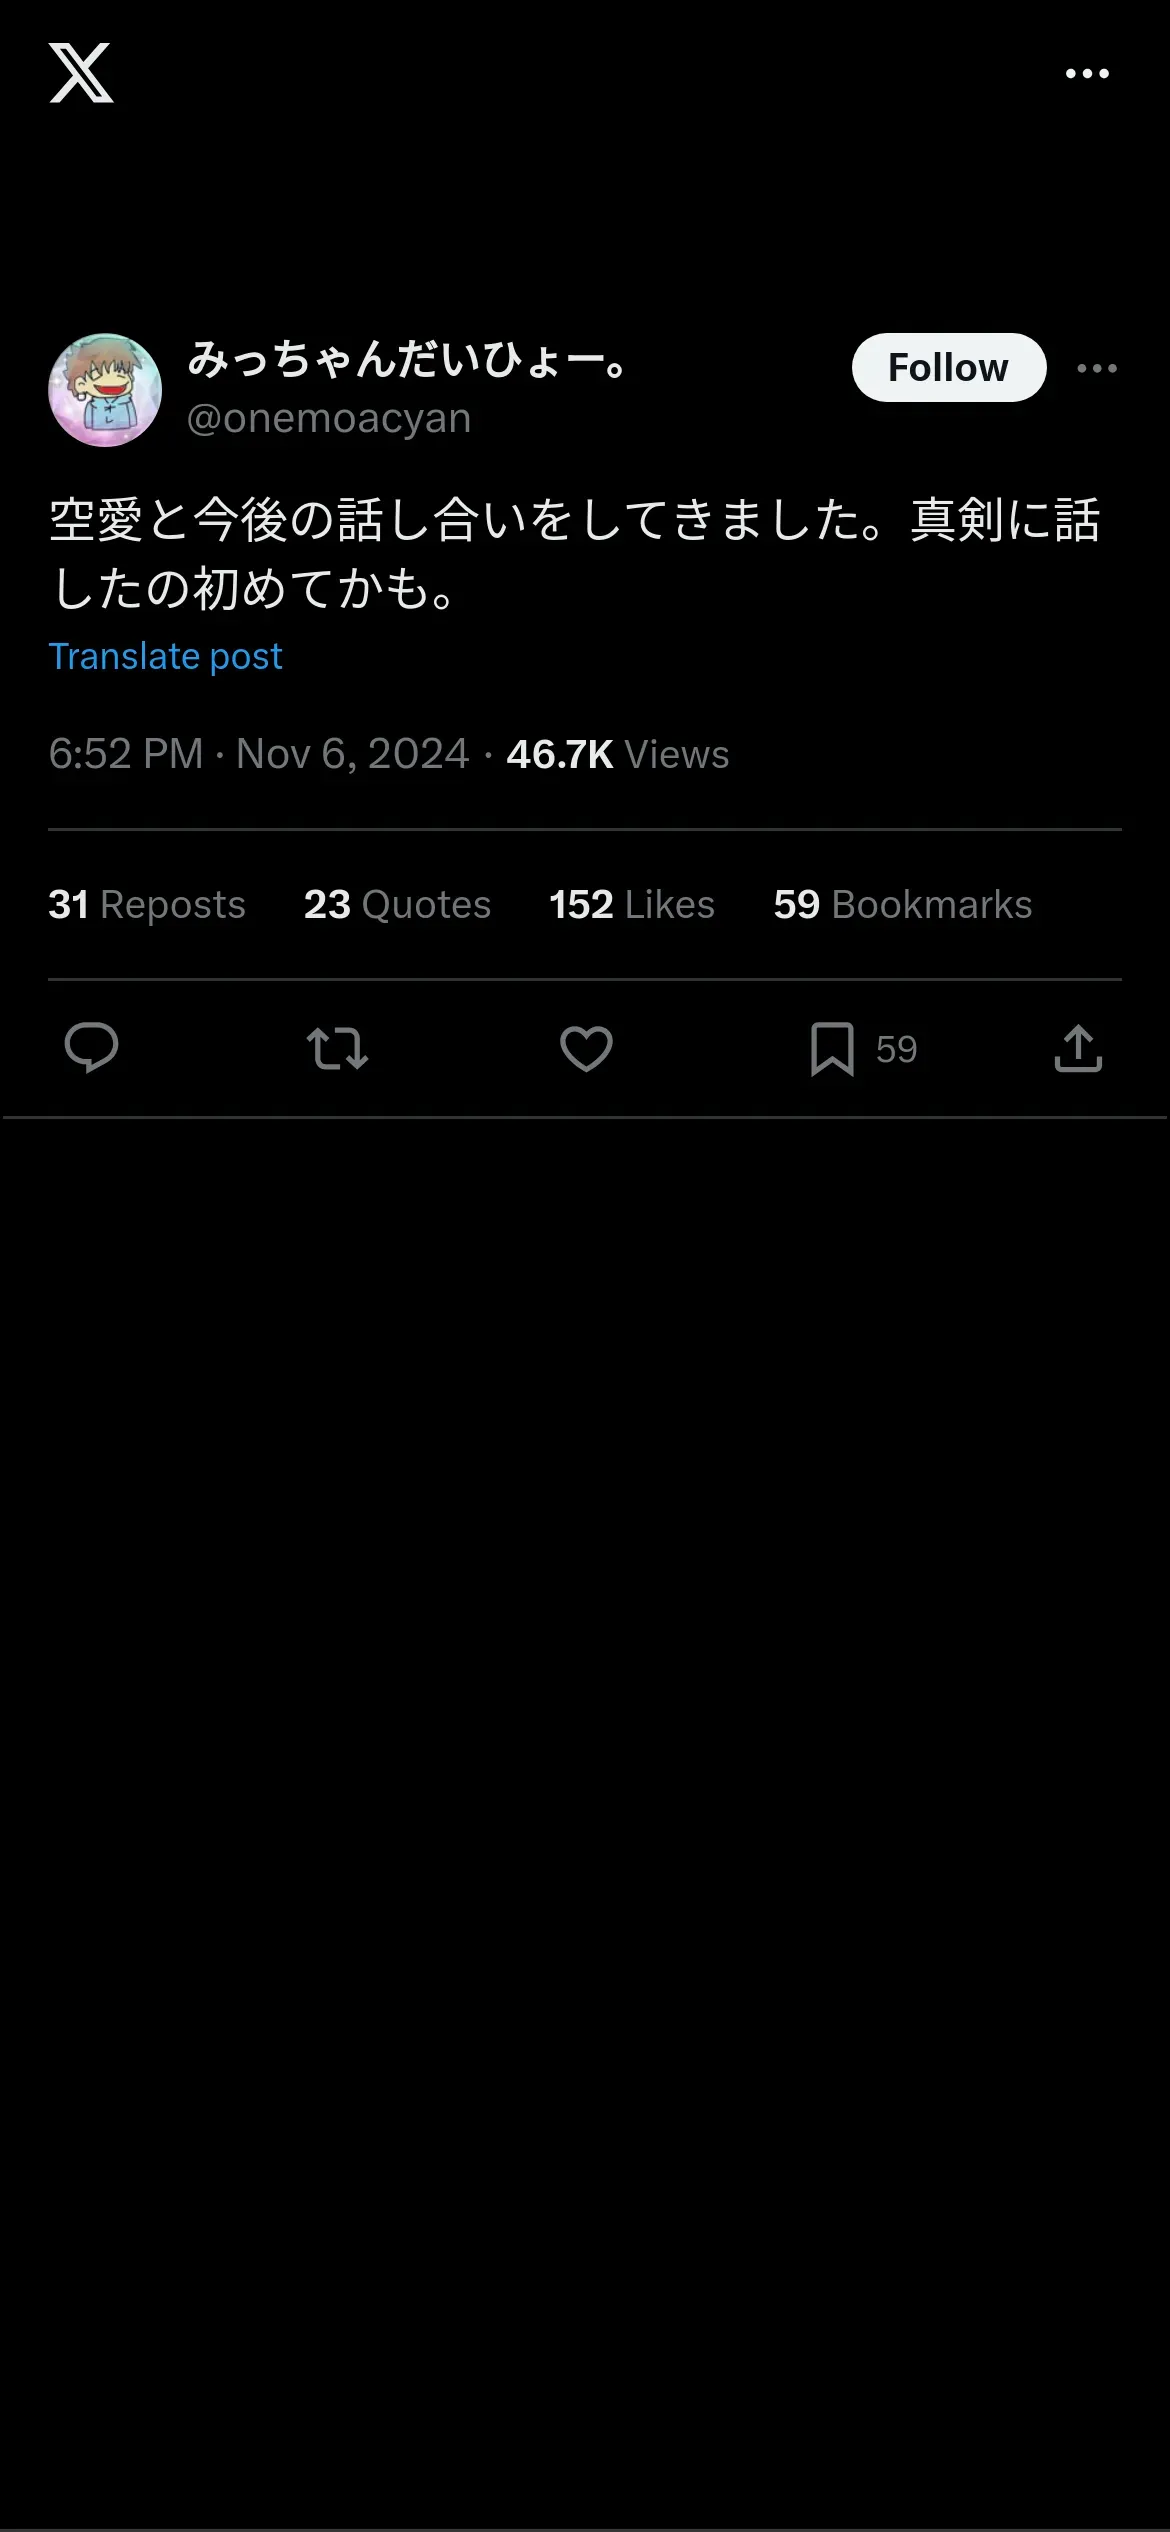Like the post with the heart icon
The height and width of the screenshot is (2532, 1170).
point(586,1049)
